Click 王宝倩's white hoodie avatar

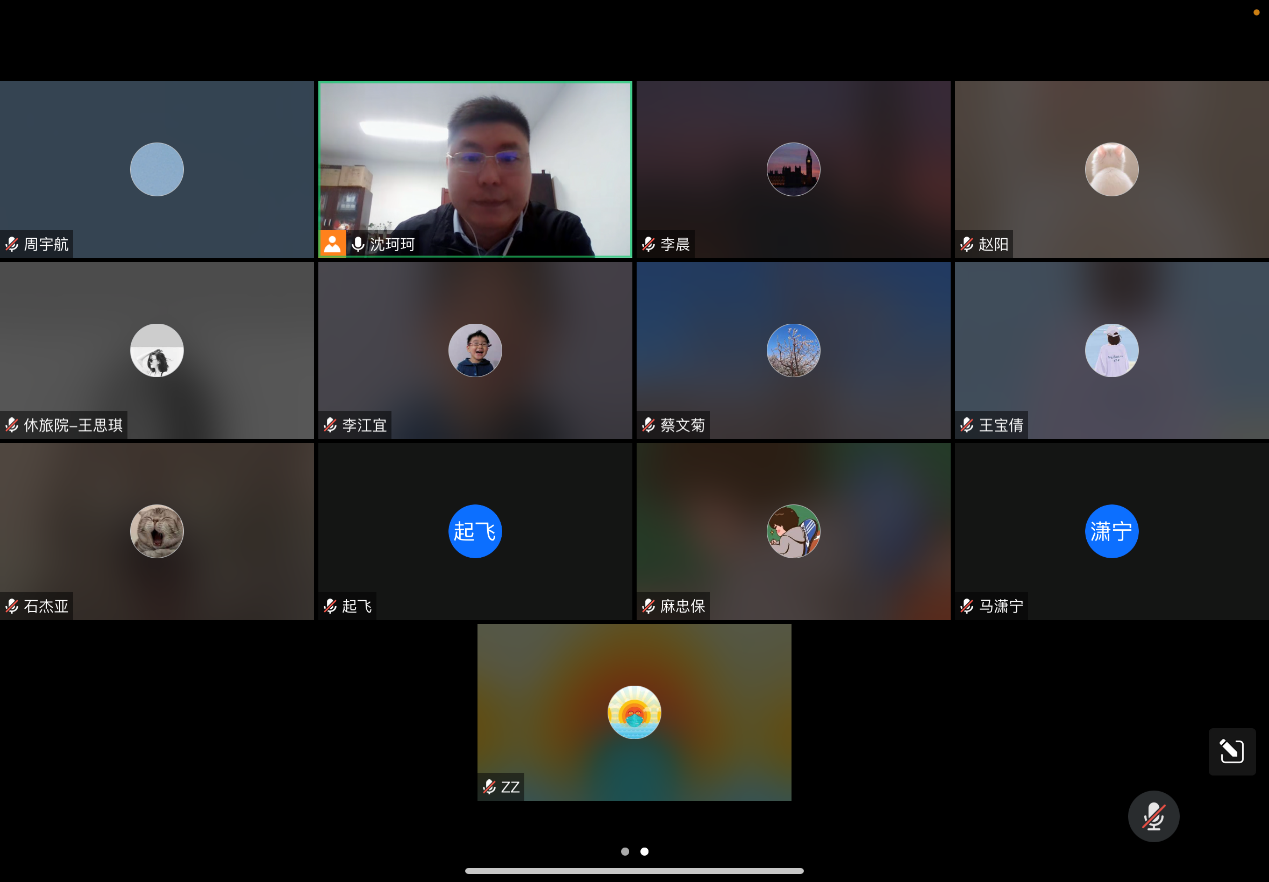coord(1111,350)
